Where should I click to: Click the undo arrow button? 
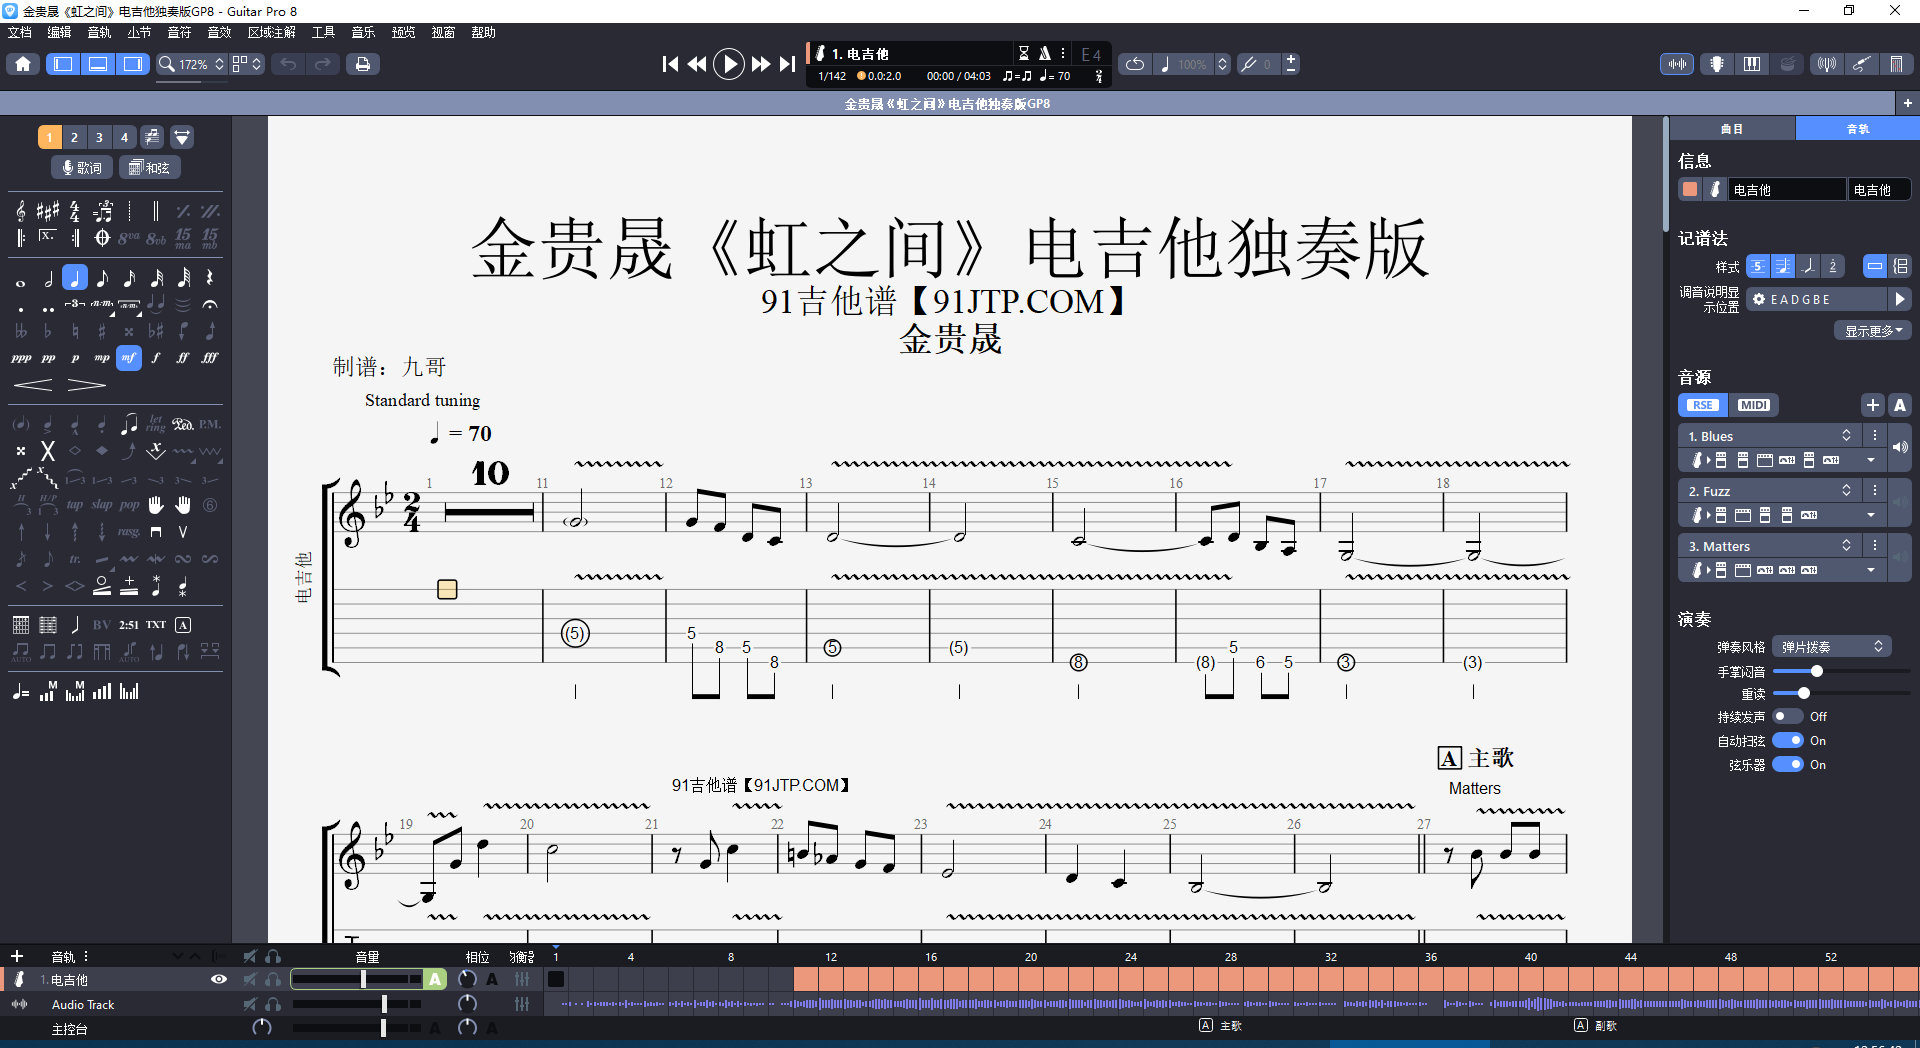point(288,64)
